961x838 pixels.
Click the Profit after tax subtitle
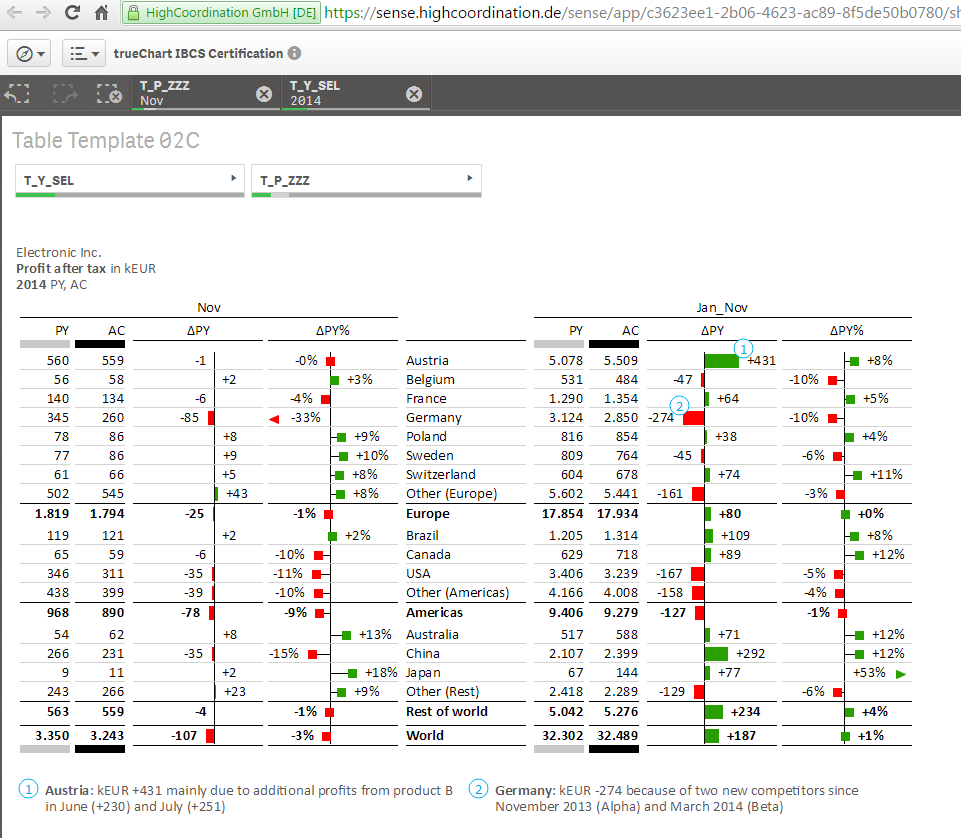tap(86, 269)
